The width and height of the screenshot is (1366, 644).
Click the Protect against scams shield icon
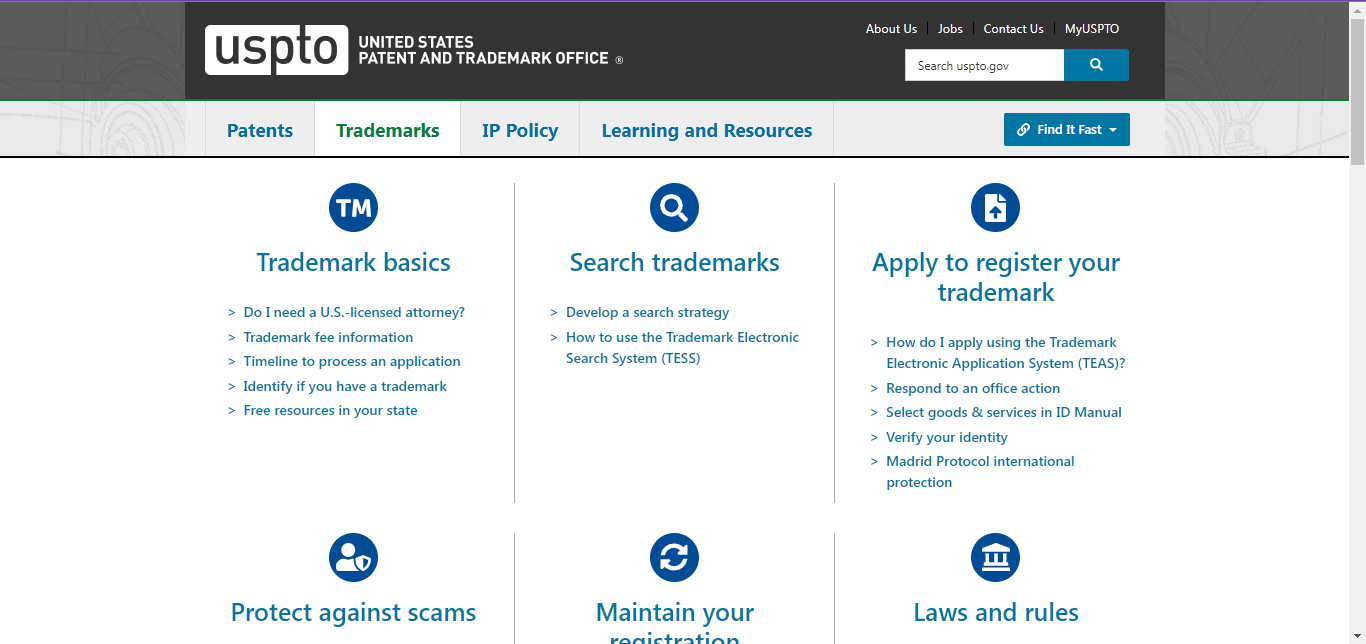click(353, 558)
